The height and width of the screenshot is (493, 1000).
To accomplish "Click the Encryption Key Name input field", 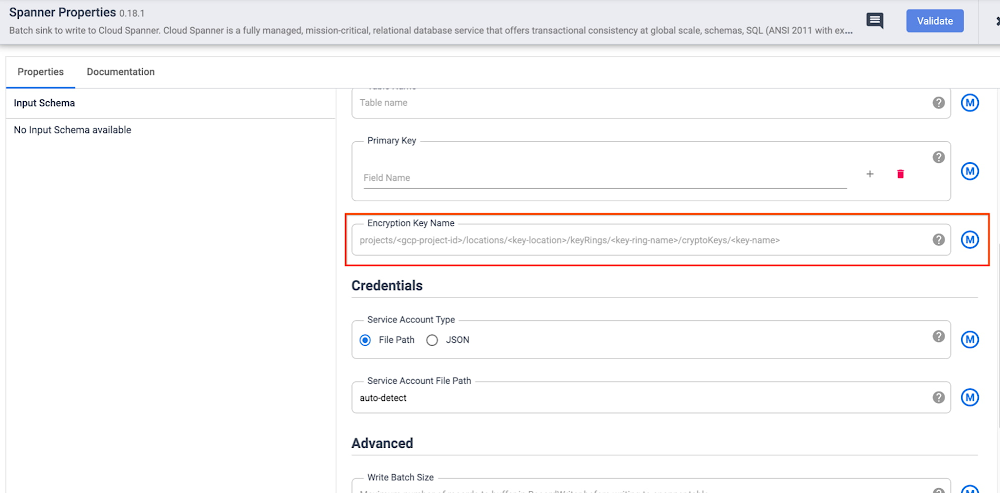I will (640, 240).
